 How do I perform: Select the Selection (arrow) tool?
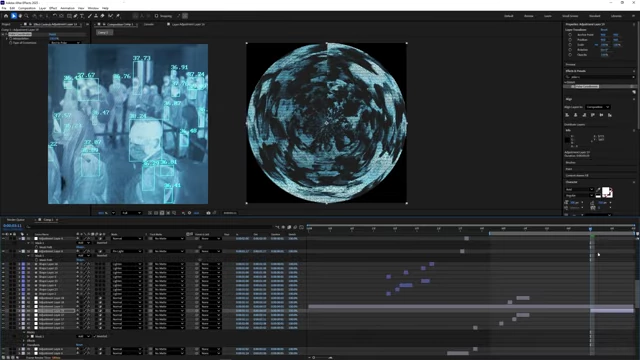(13, 16)
